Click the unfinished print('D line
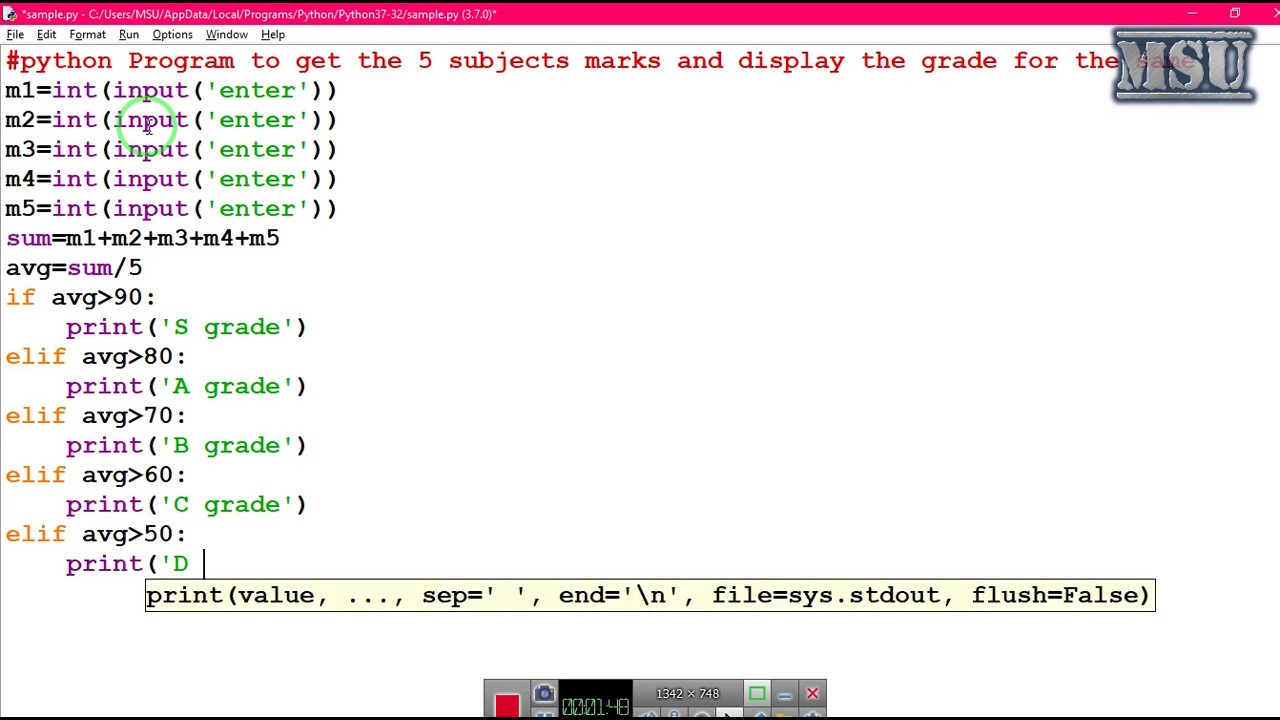 pos(127,564)
